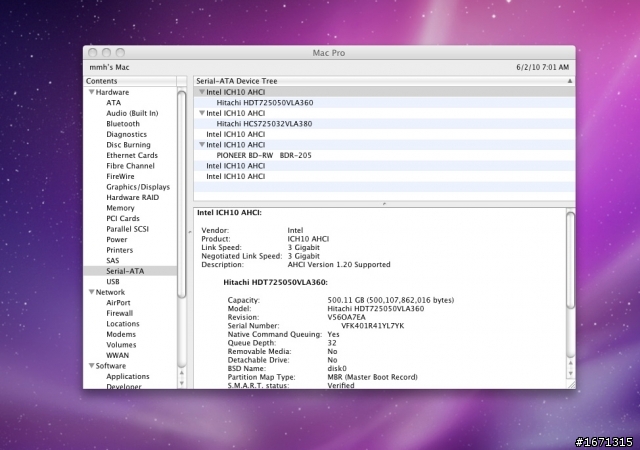
Task: Open Fibre Channel section
Action: 130,166
